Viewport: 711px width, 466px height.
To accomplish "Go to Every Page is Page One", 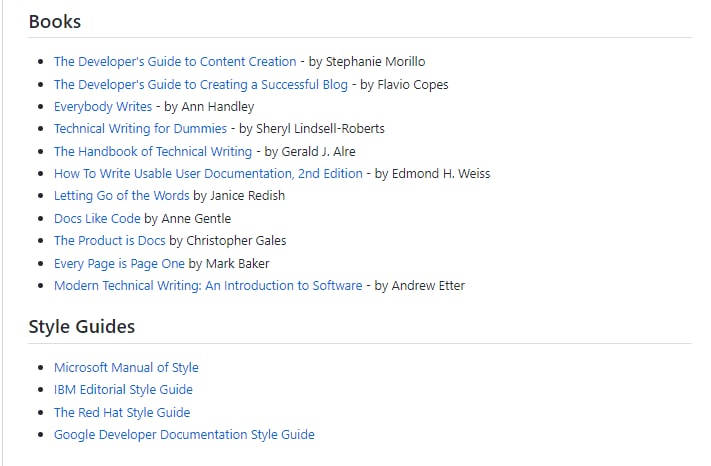I will [x=119, y=263].
